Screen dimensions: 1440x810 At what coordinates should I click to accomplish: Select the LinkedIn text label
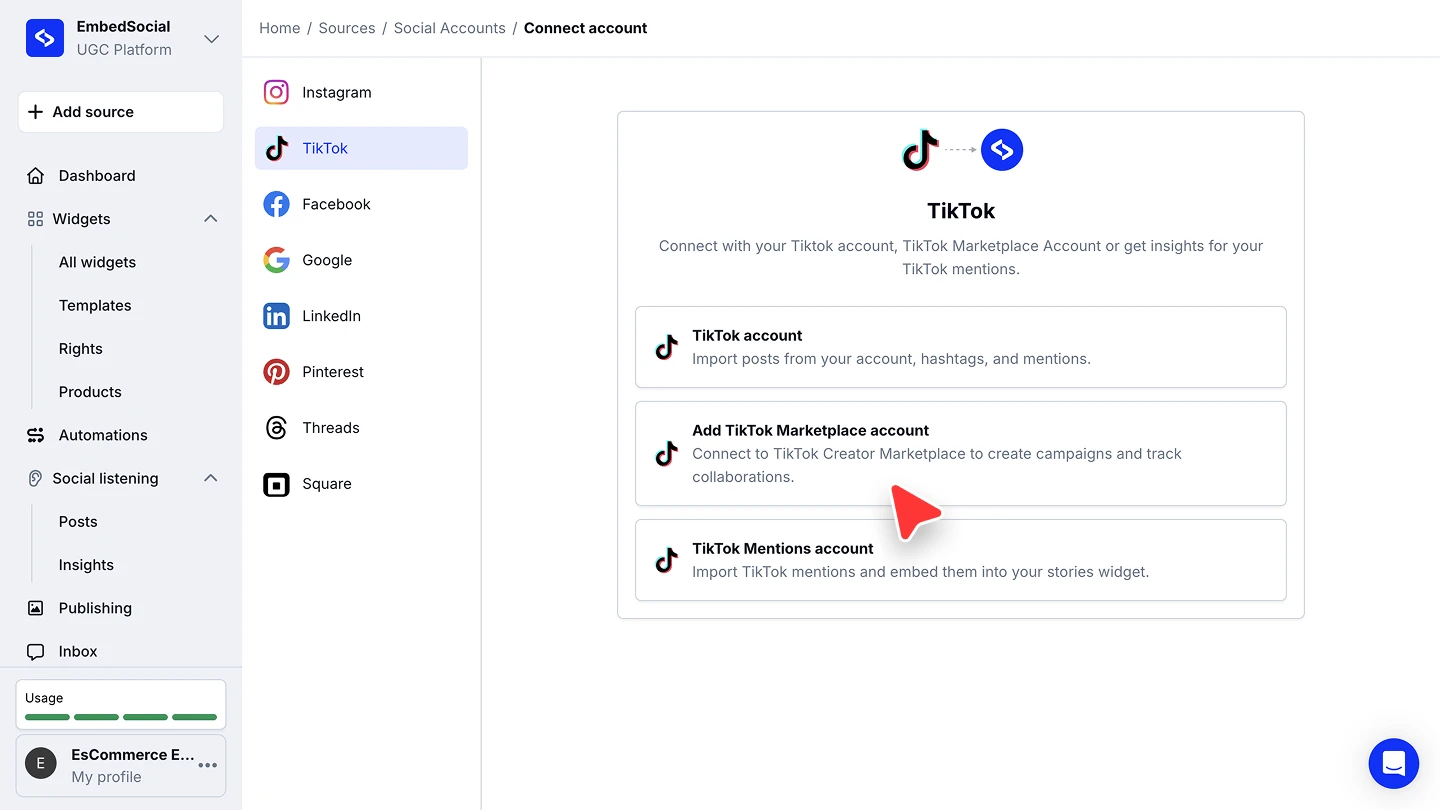coord(331,316)
